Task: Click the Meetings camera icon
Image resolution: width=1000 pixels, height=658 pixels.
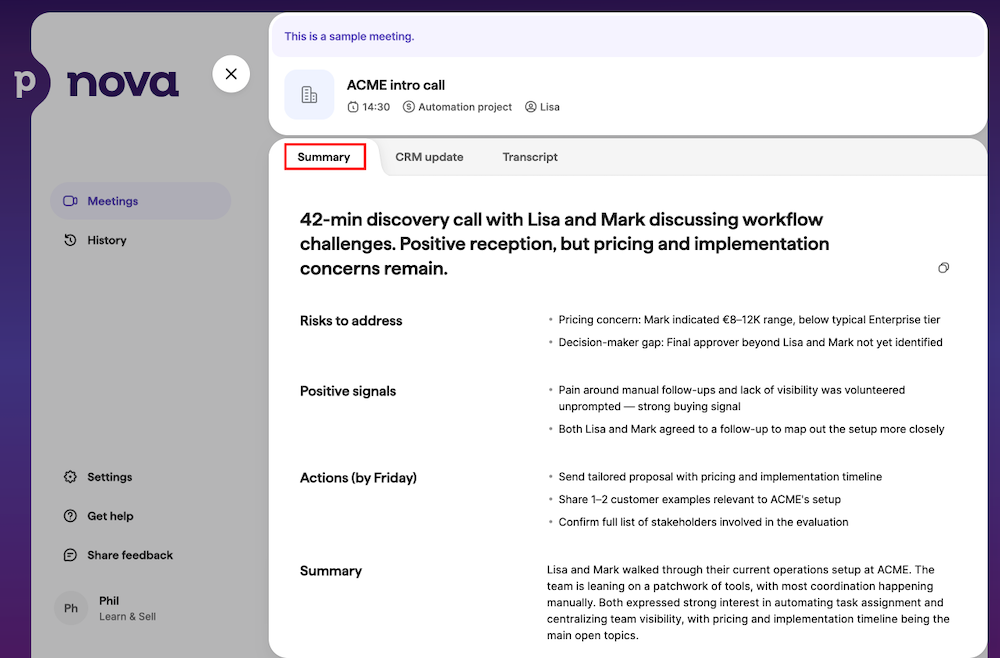Action: pos(70,201)
